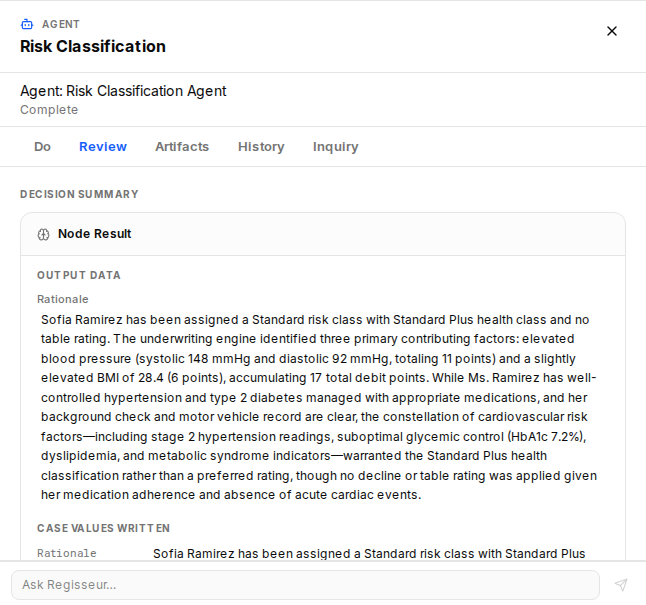
Task: Click the Complete status label
Action: tap(49, 110)
